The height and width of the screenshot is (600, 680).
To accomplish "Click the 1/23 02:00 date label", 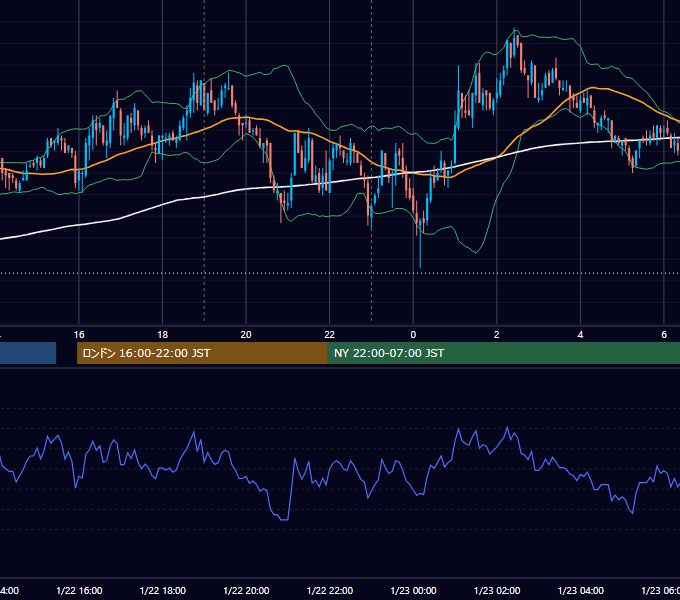I will (497, 591).
